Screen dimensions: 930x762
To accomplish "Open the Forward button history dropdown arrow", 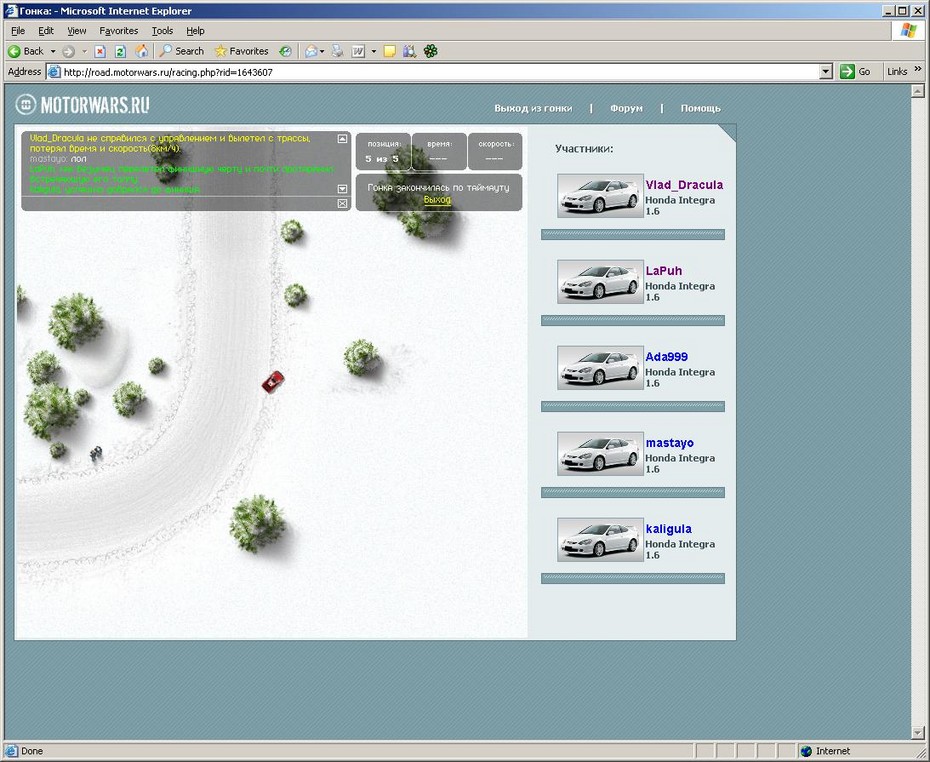I will [84, 52].
